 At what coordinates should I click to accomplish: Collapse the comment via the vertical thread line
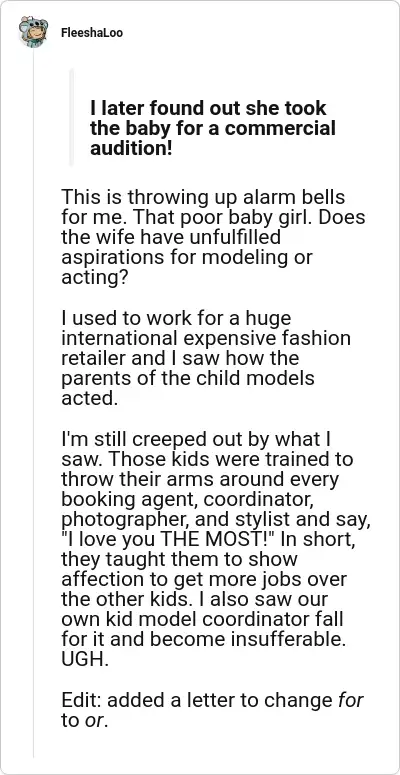(34, 403)
